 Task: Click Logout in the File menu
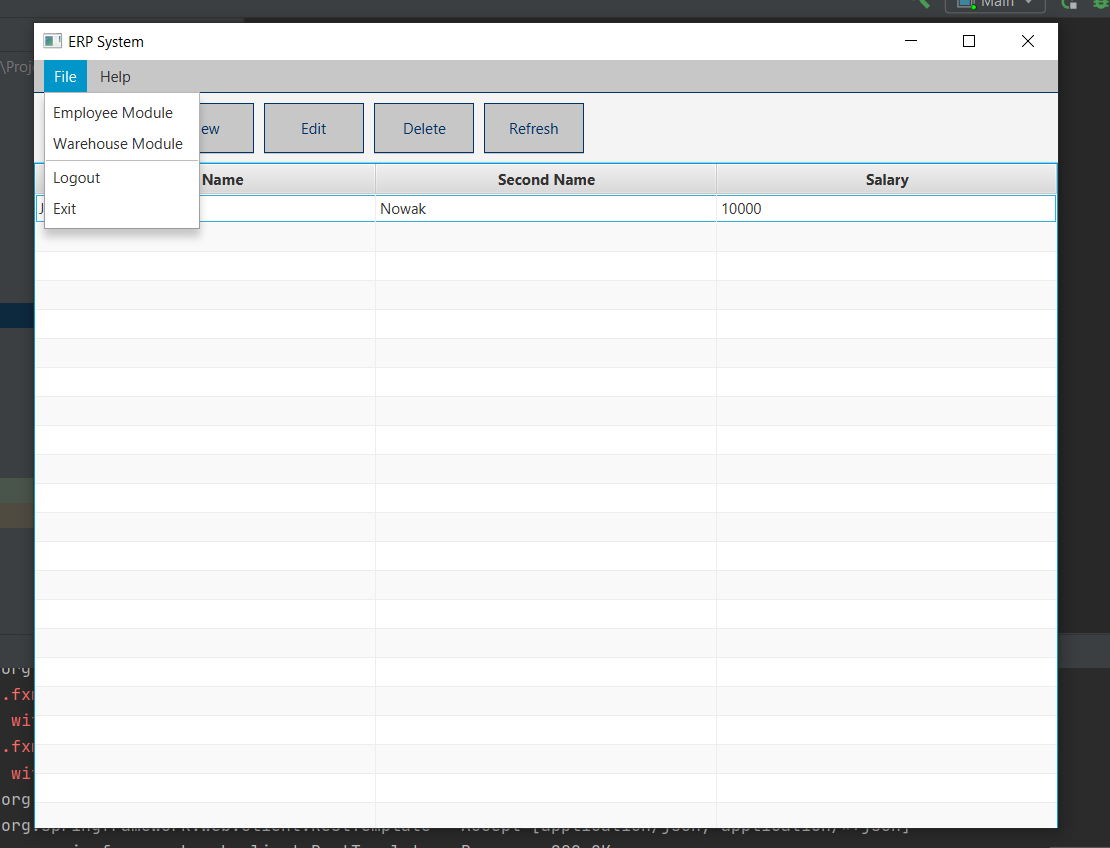coord(76,178)
